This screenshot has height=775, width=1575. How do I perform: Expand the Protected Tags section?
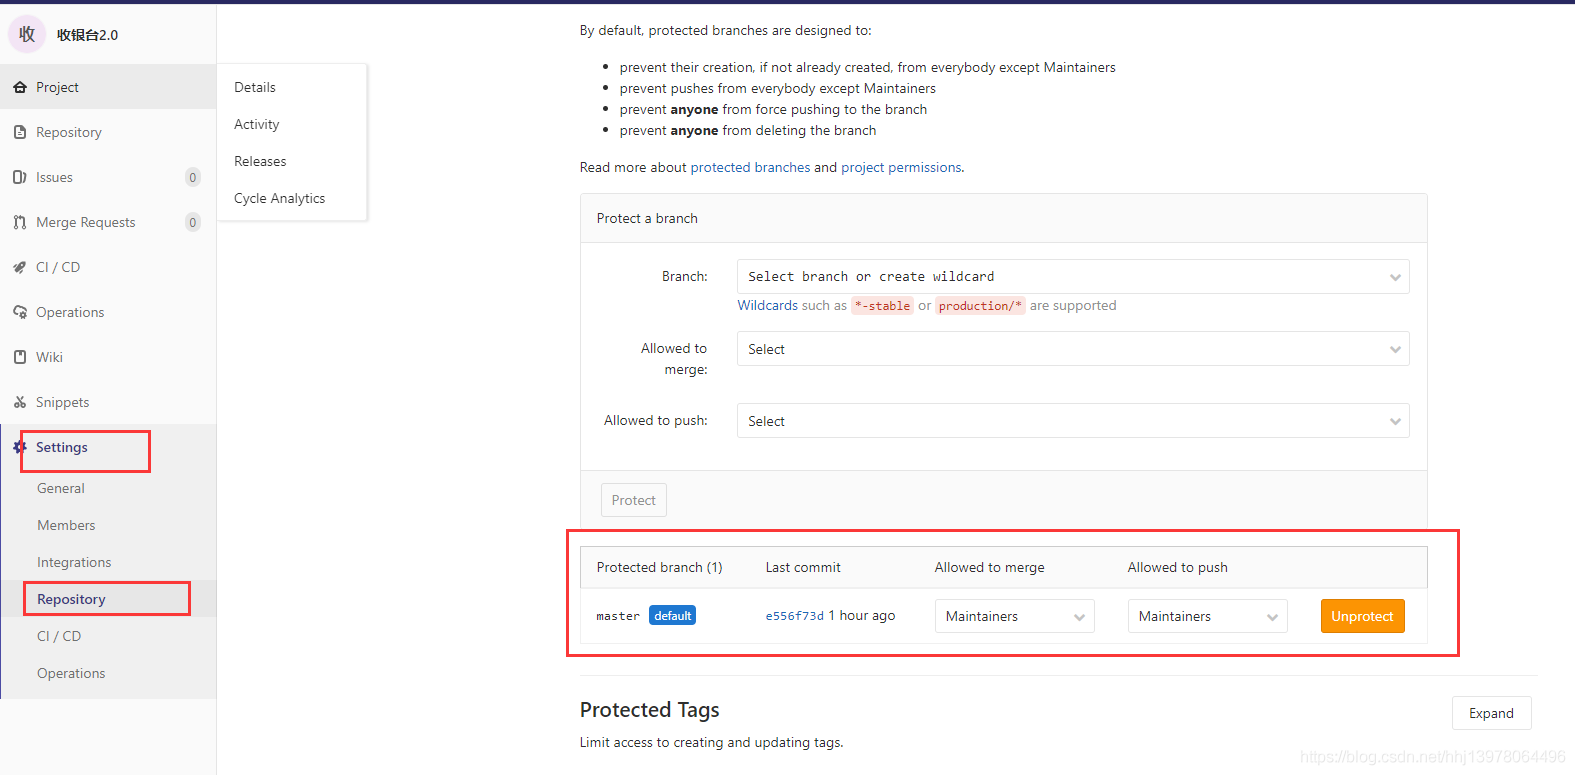click(1491, 713)
